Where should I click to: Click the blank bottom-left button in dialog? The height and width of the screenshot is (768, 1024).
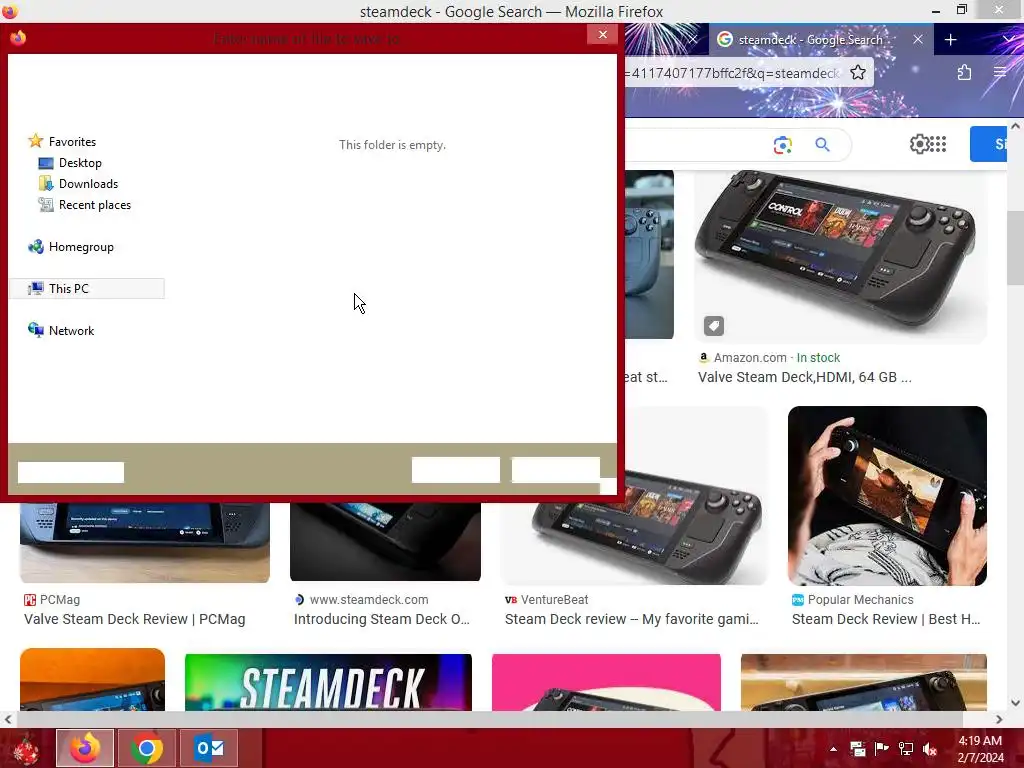(x=71, y=472)
